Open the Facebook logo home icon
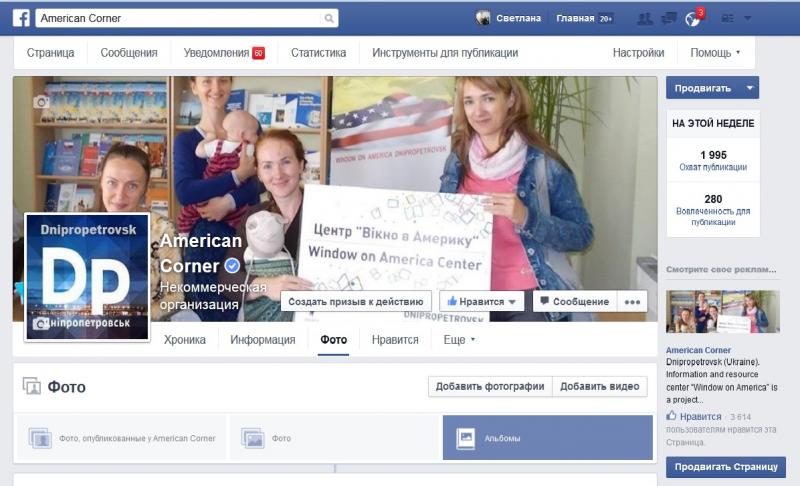Screen dimensions: 800x486 pos(21,18)
